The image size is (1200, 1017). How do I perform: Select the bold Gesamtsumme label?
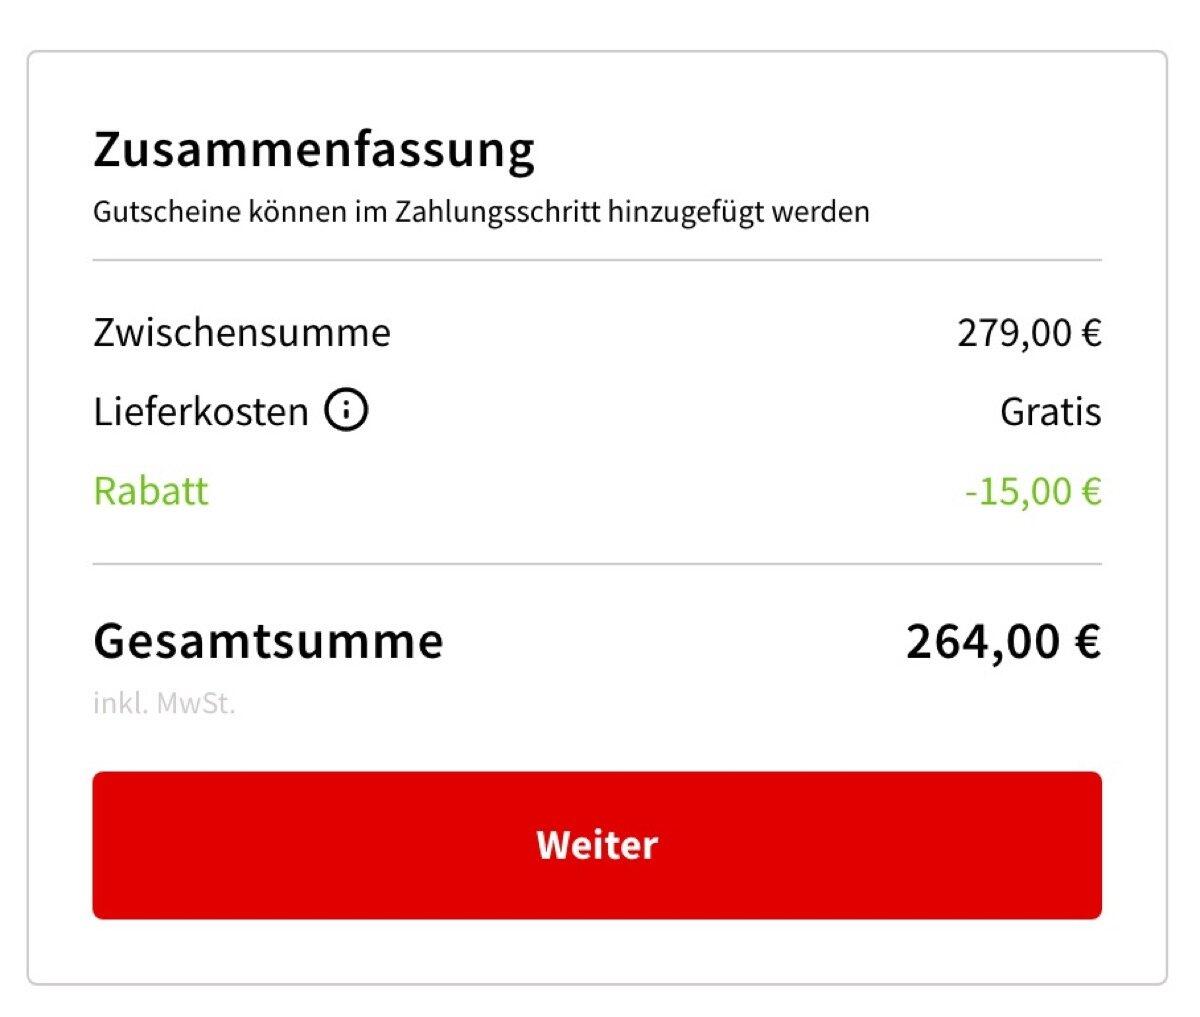coord(268,640)
